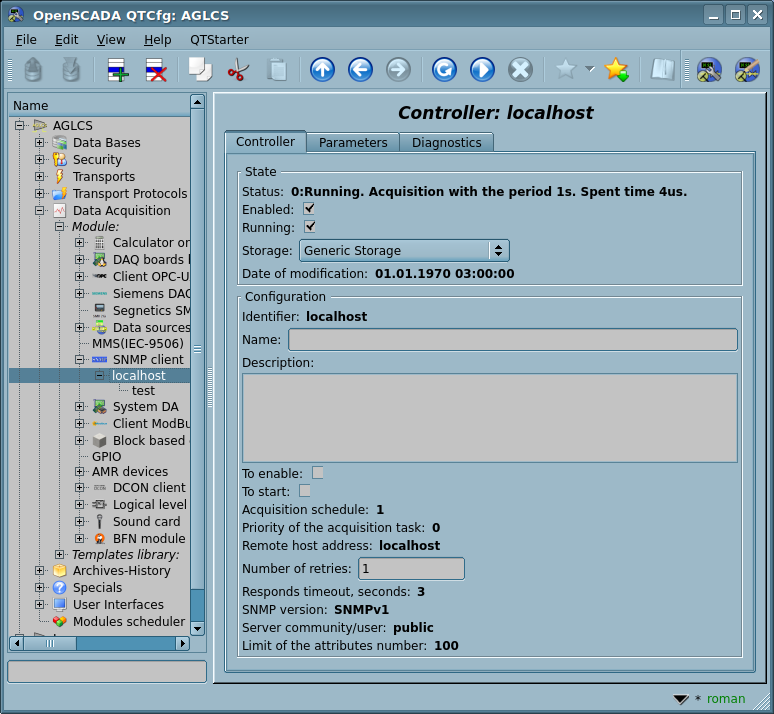Open the Storage dropdown
774x714 pixels.
pyautogui.click(x=404, y=251)
